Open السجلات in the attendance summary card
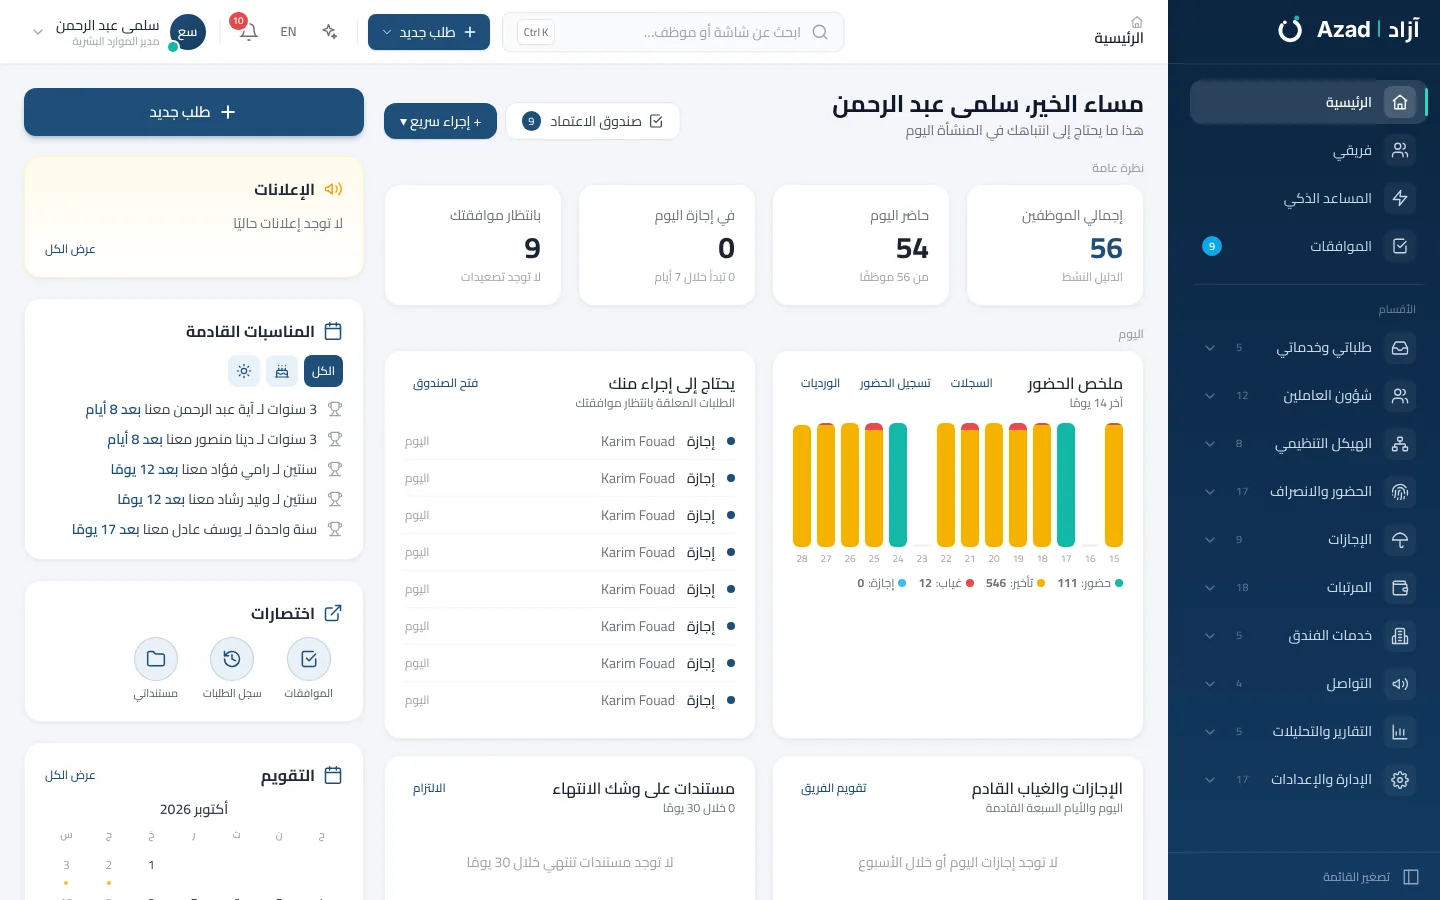This screenshot has width=1440, height=900. click(x=971, y=383)
